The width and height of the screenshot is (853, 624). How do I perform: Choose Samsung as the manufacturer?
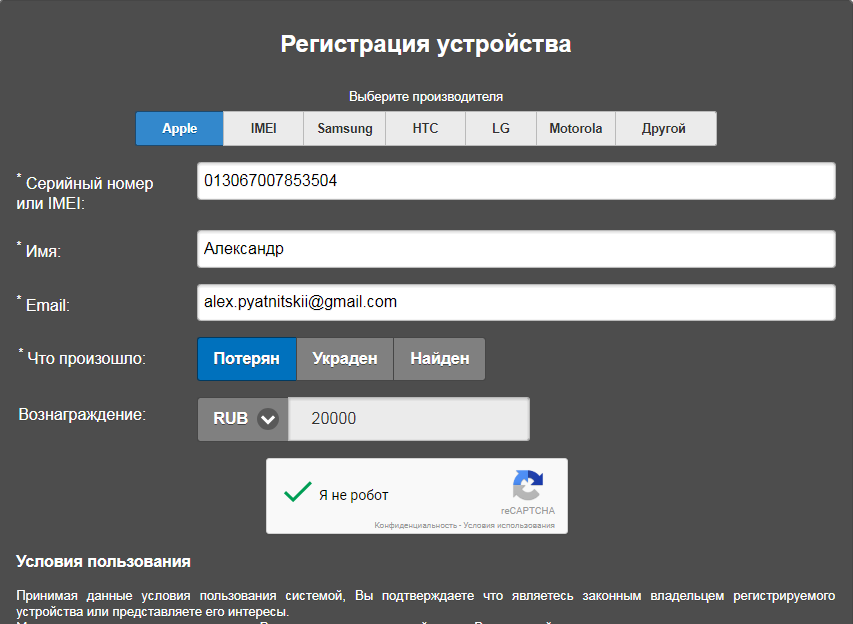[345, 128]
